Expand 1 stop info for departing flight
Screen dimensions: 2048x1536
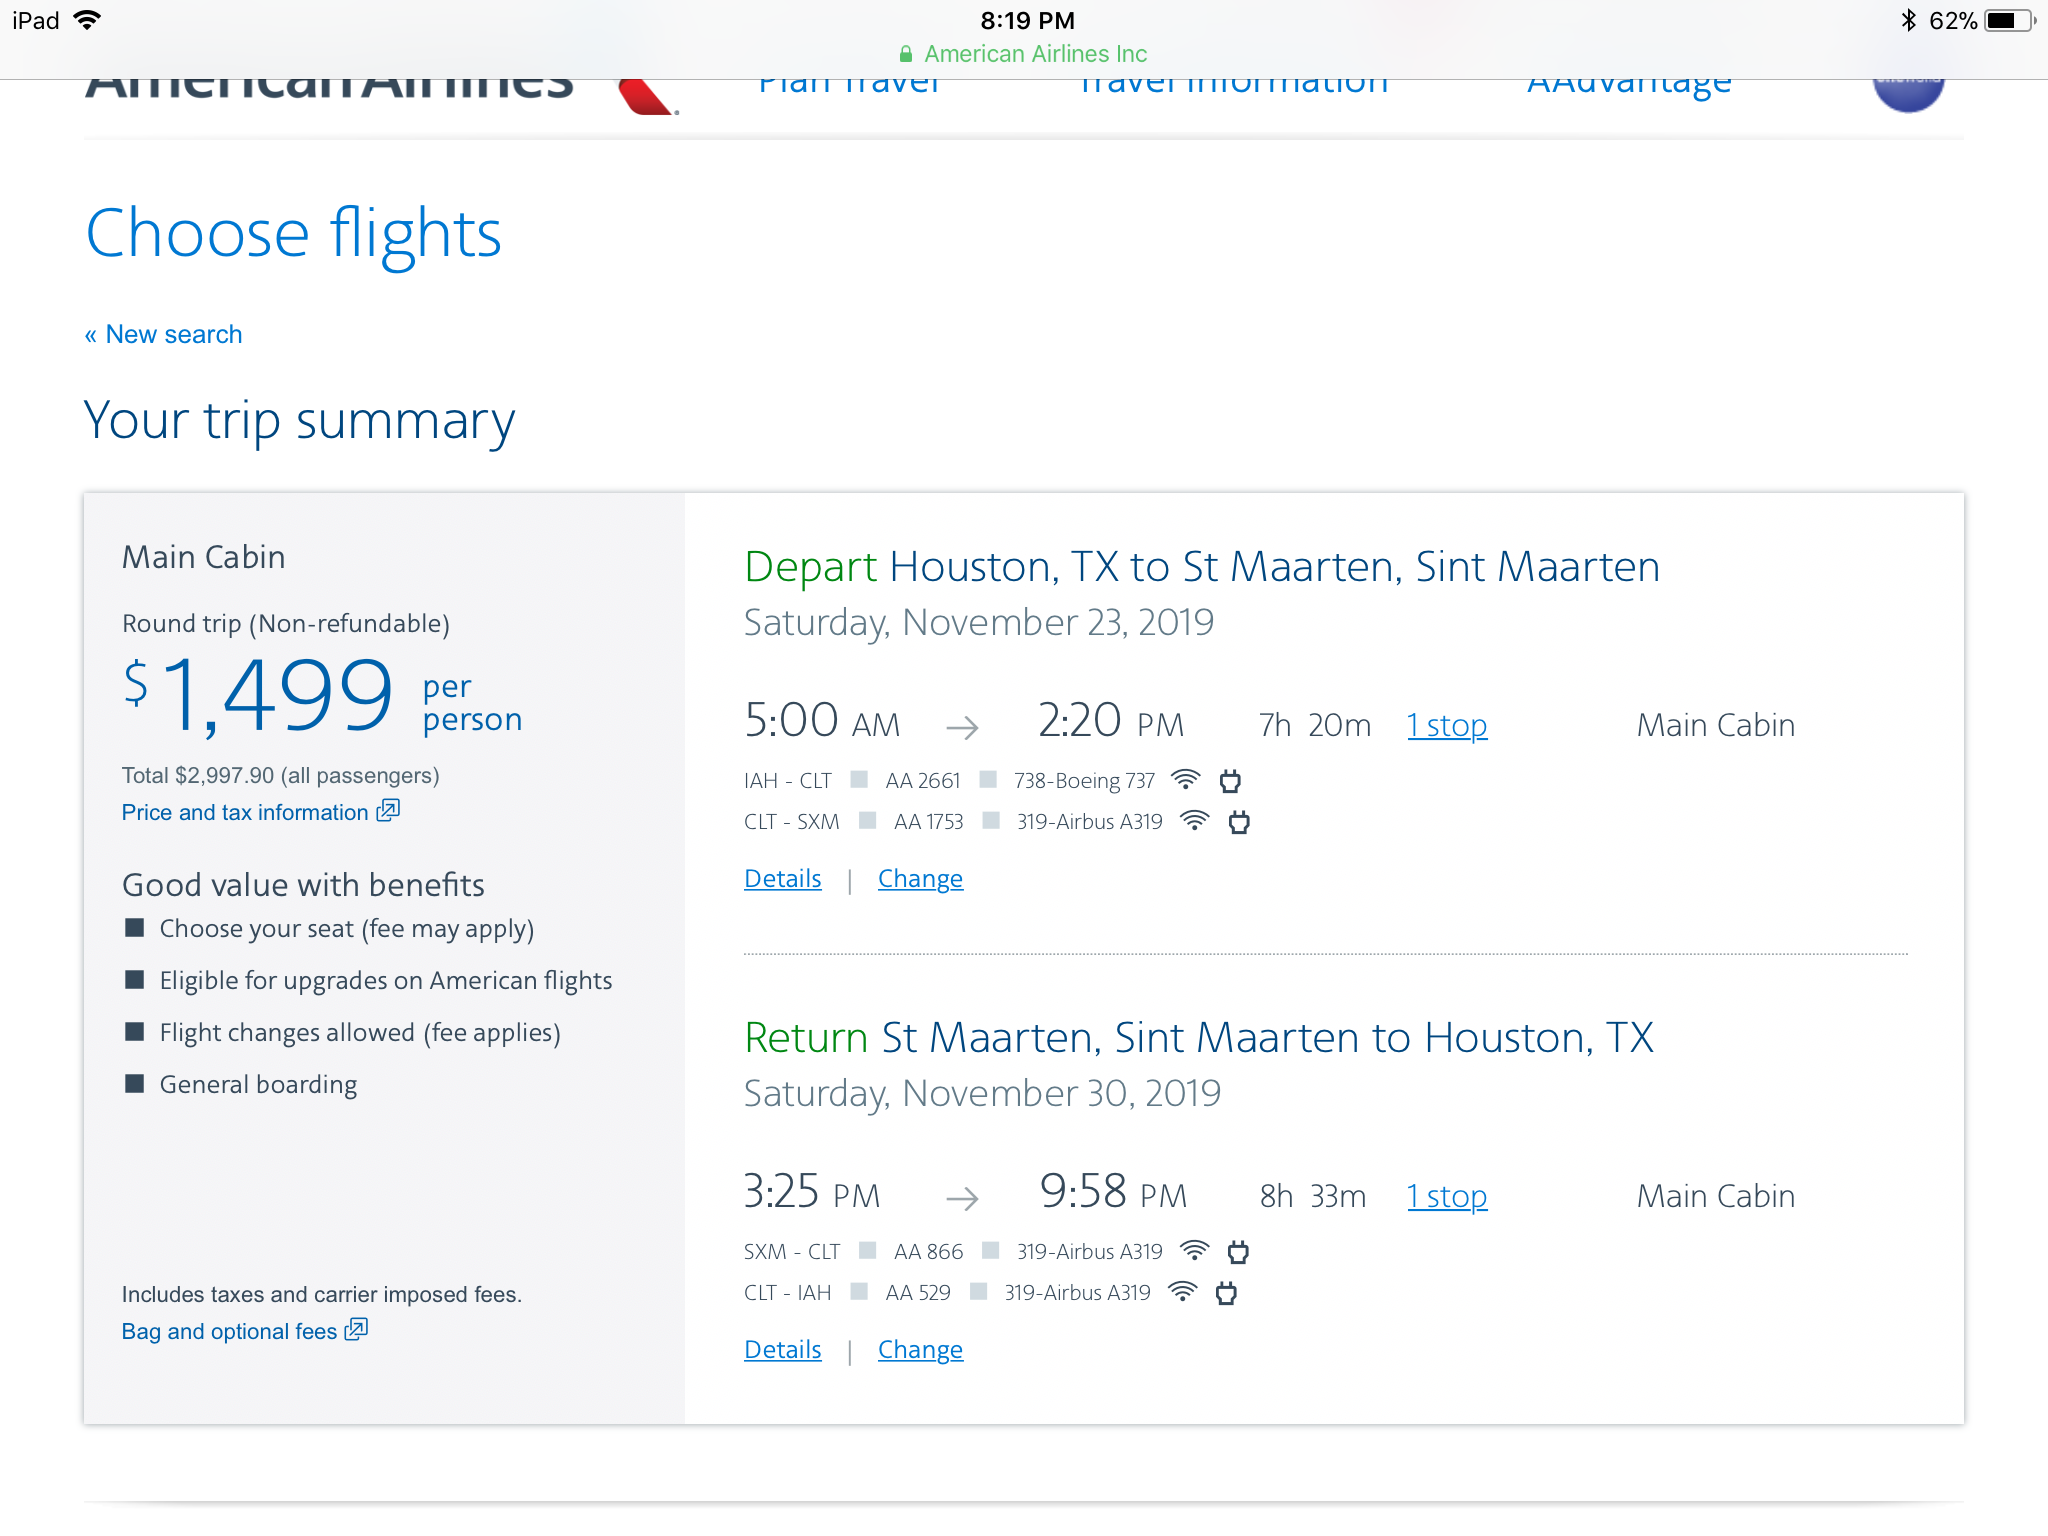coord(1446,725)
